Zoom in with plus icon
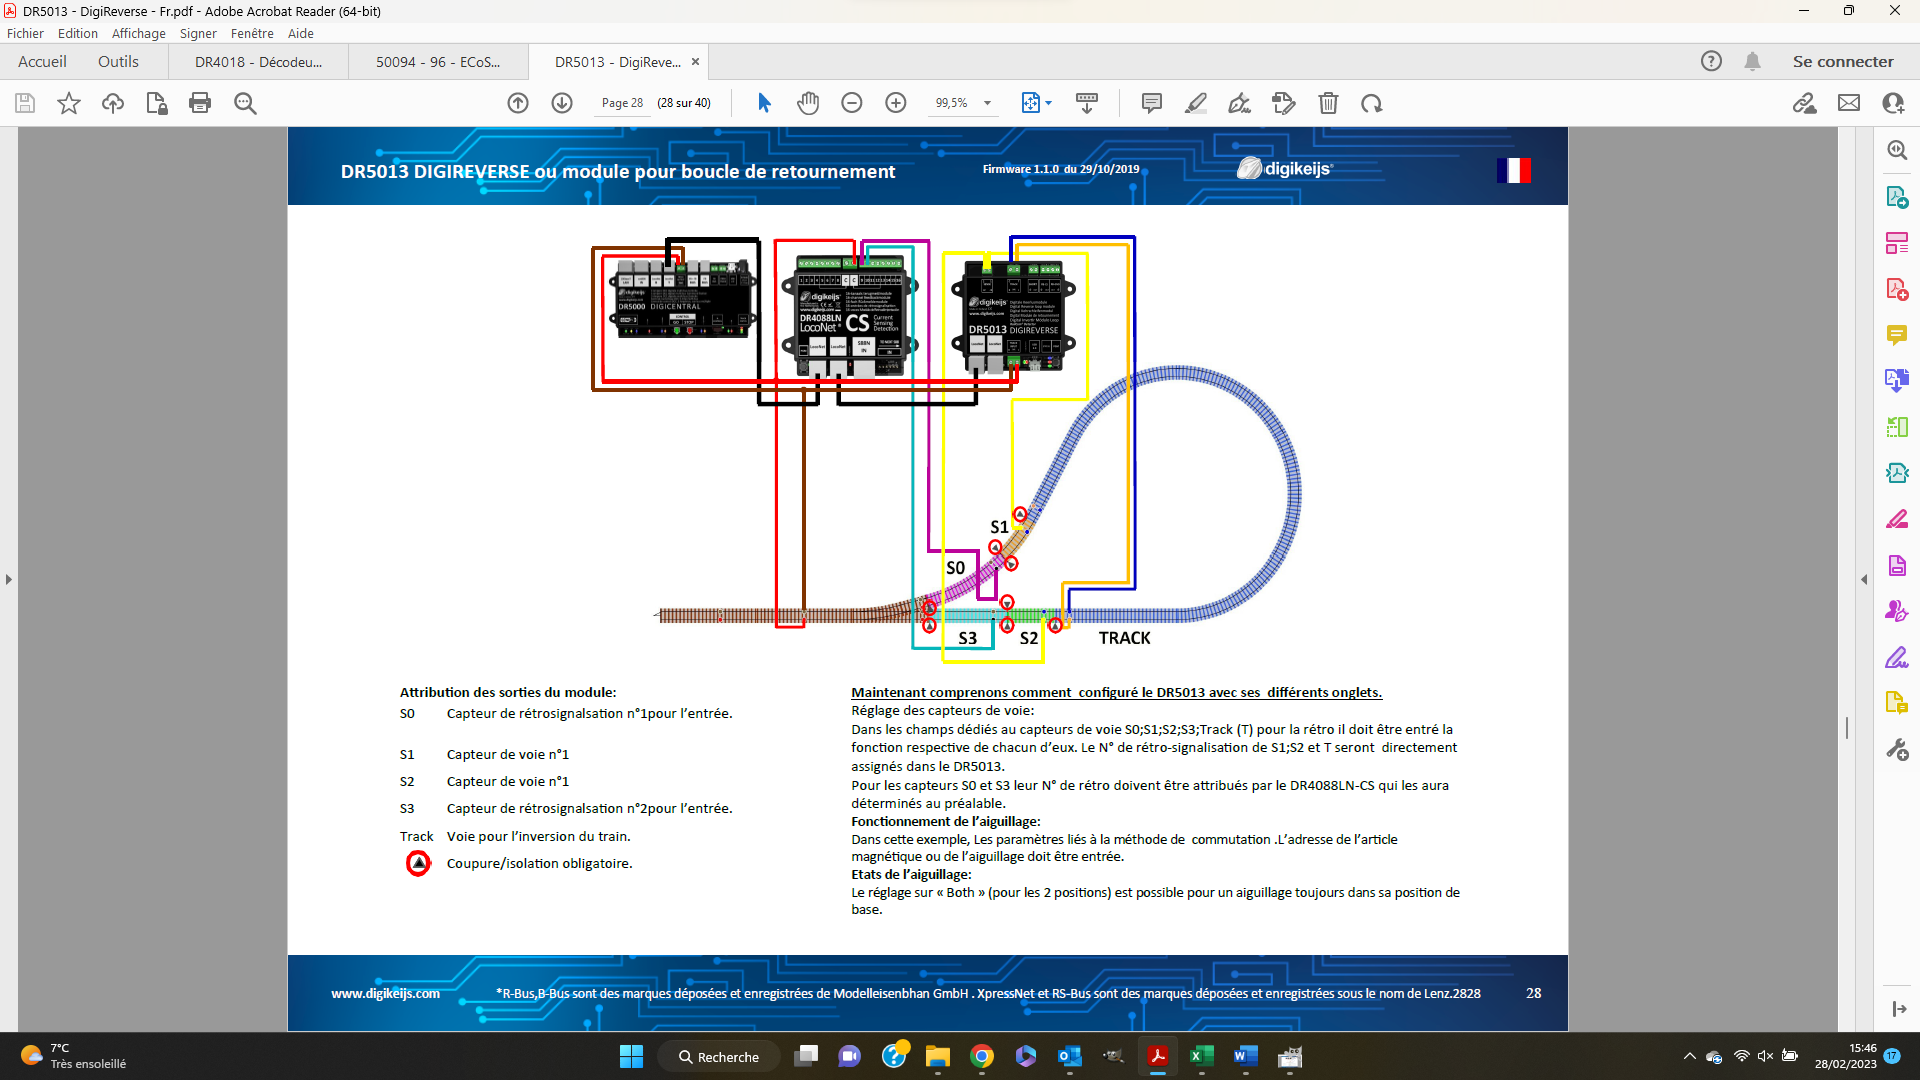The height and width of the screenshot is (1080, 1920). [896, 103]
